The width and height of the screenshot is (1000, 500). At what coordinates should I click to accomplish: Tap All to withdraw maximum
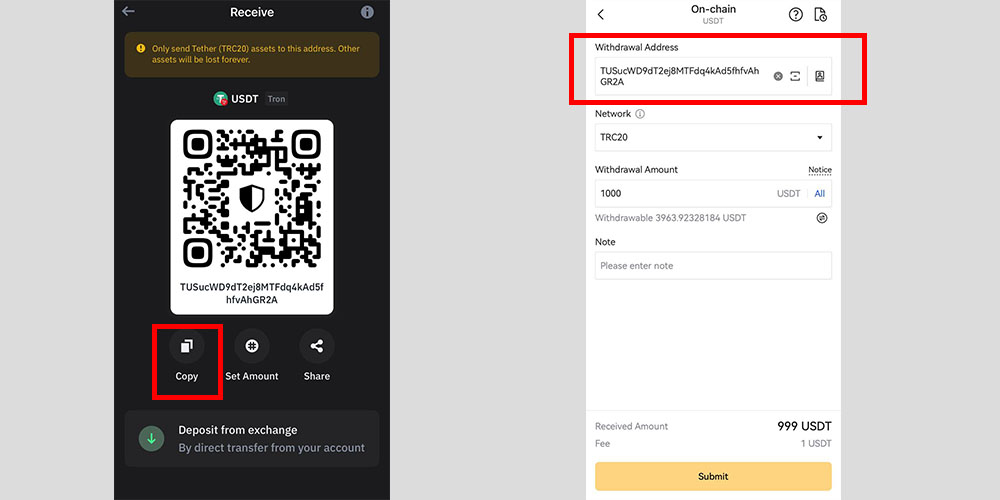pos(820,193)
